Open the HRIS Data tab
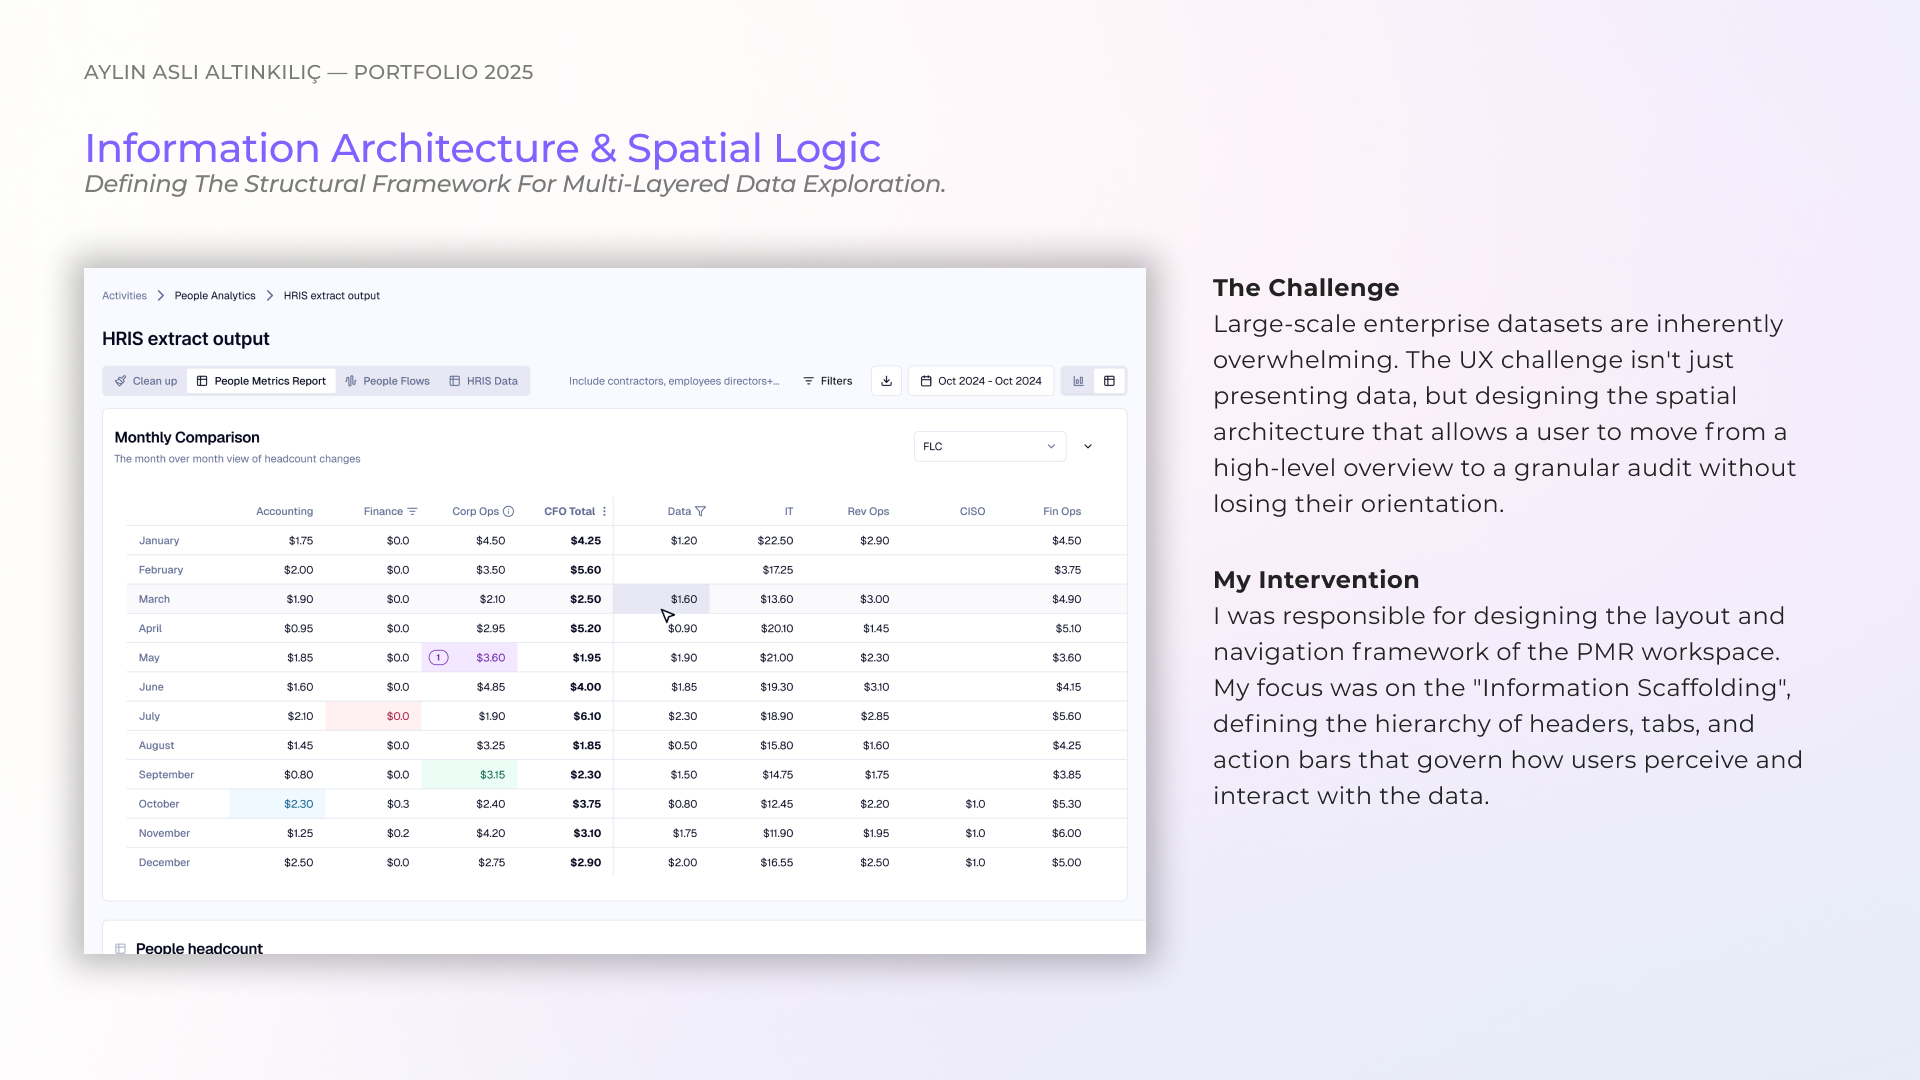Screen dimensions: 1920x1080 click(483, 381)
